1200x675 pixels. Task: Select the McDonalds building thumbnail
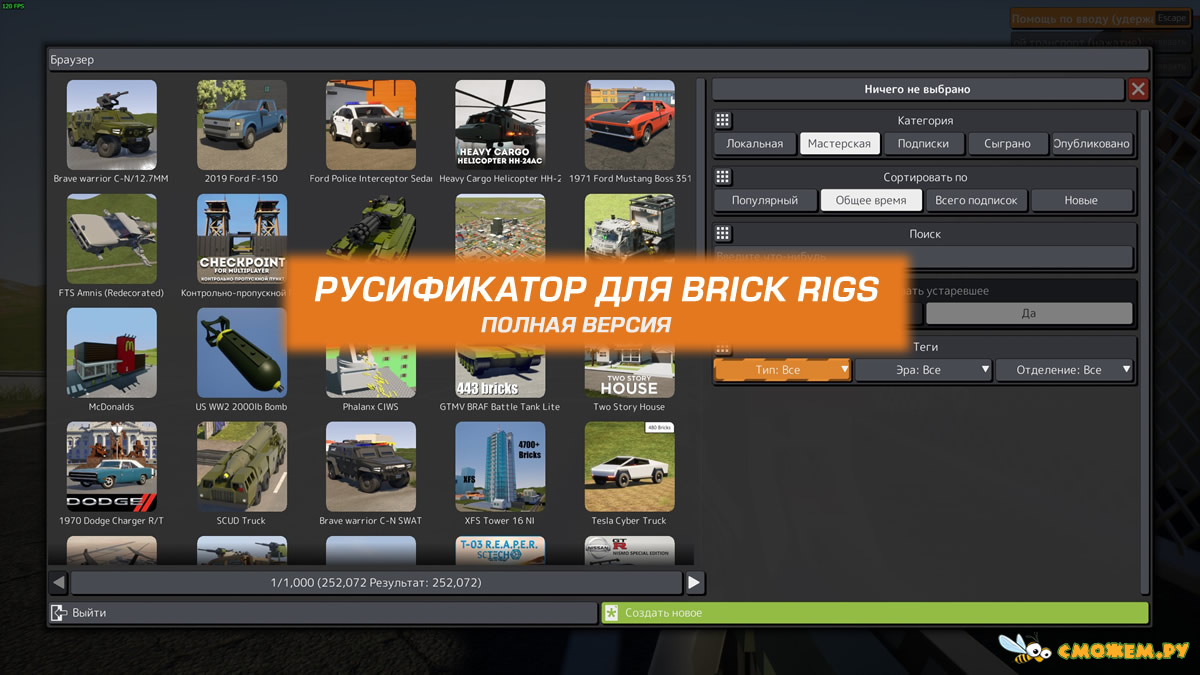(111, 353)
